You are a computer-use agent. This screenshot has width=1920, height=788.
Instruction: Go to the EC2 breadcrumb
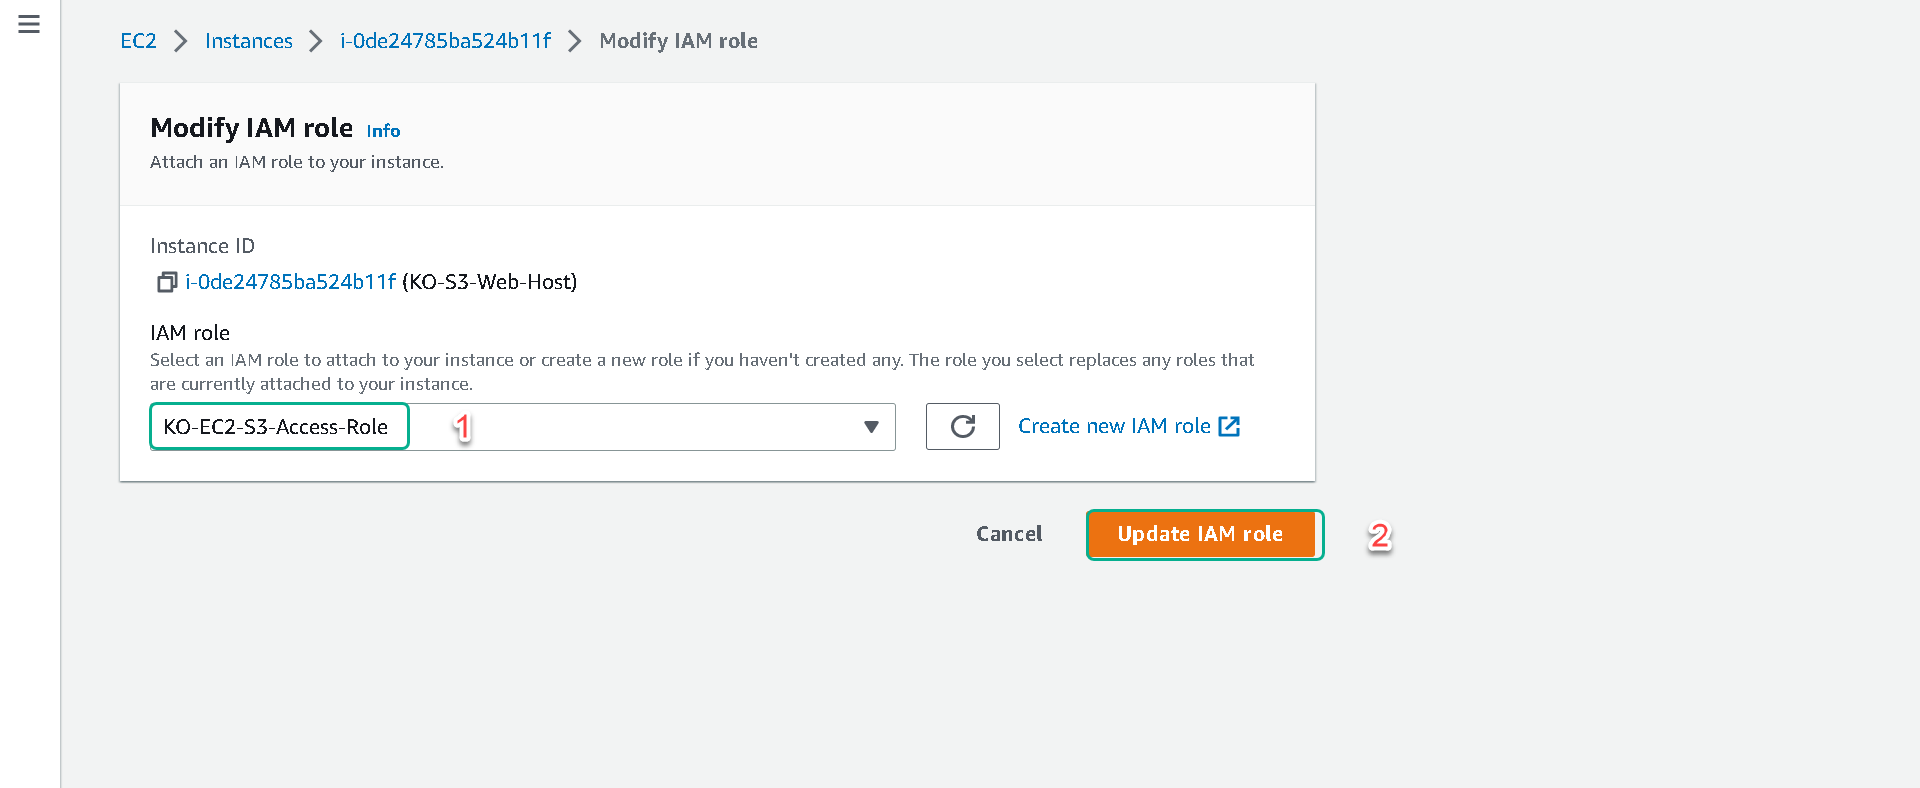pyautogui.click(x=138, y=41)
